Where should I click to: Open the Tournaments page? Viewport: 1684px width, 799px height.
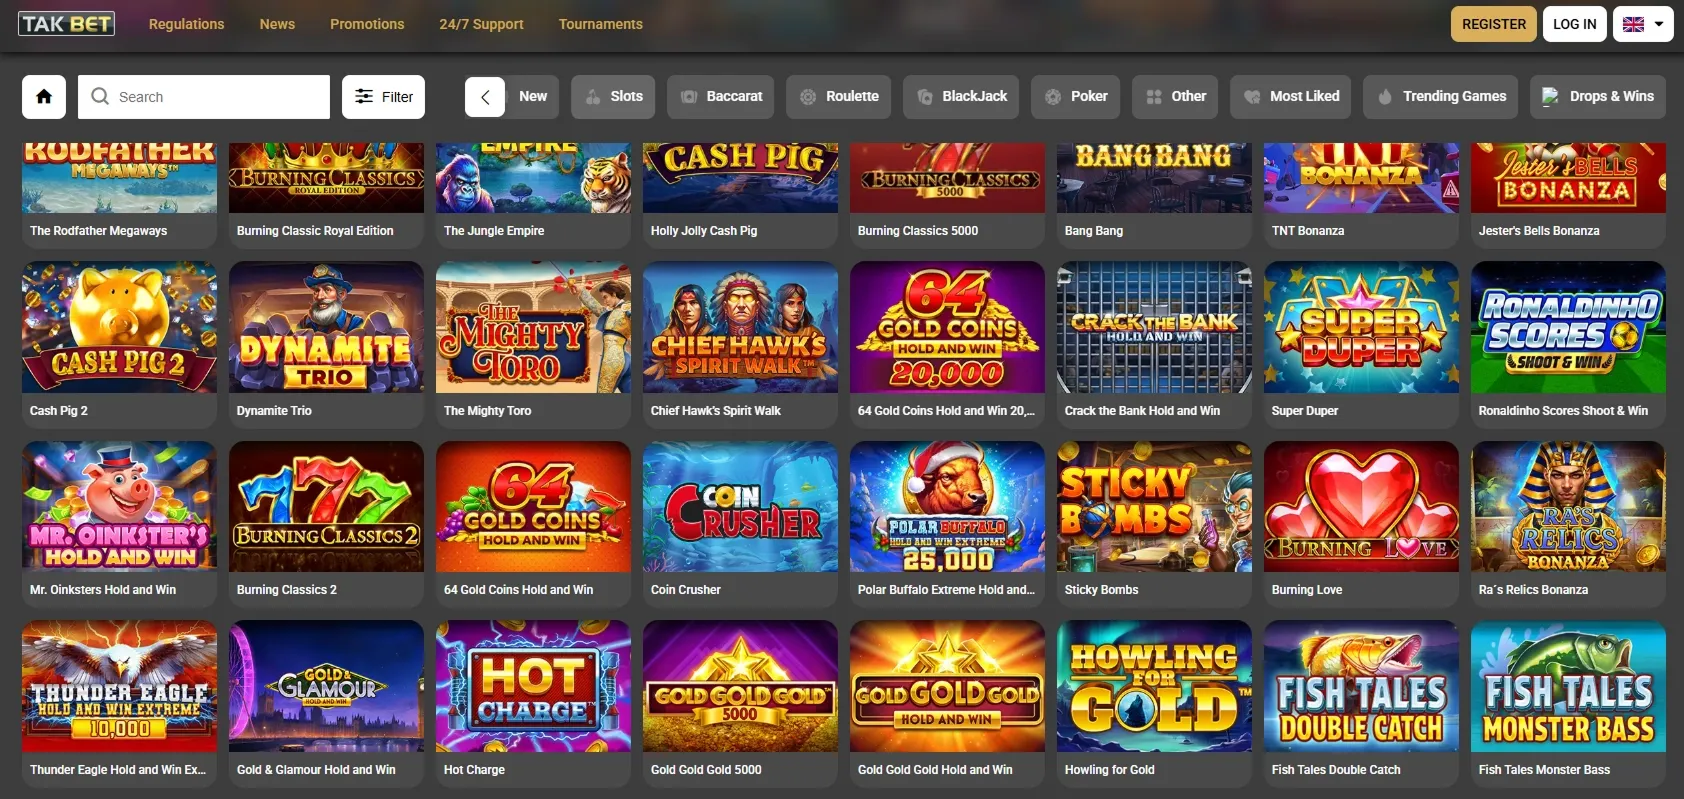coord(600,24)
